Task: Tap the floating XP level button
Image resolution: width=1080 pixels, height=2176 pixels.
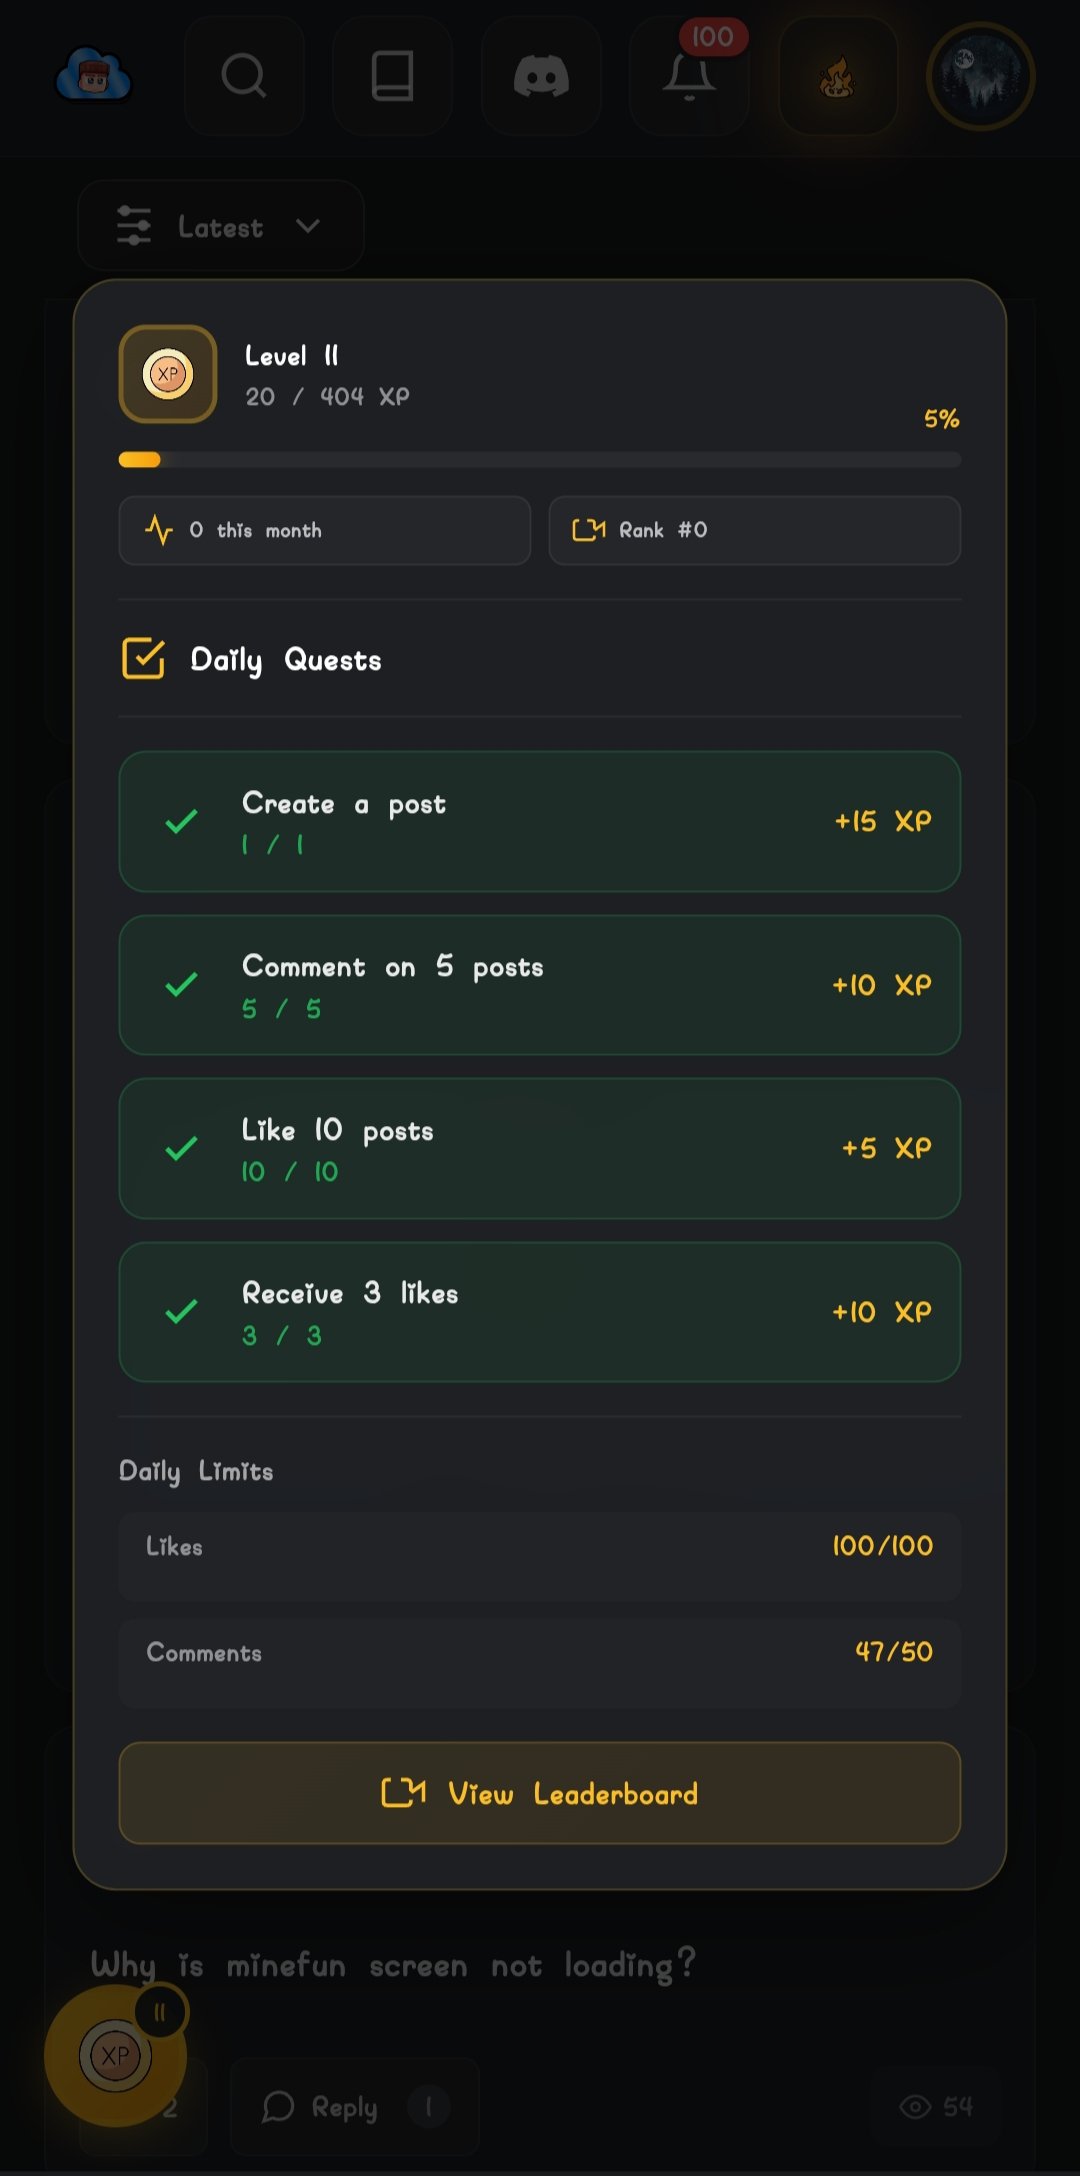Action: (x=116, y=2055)
